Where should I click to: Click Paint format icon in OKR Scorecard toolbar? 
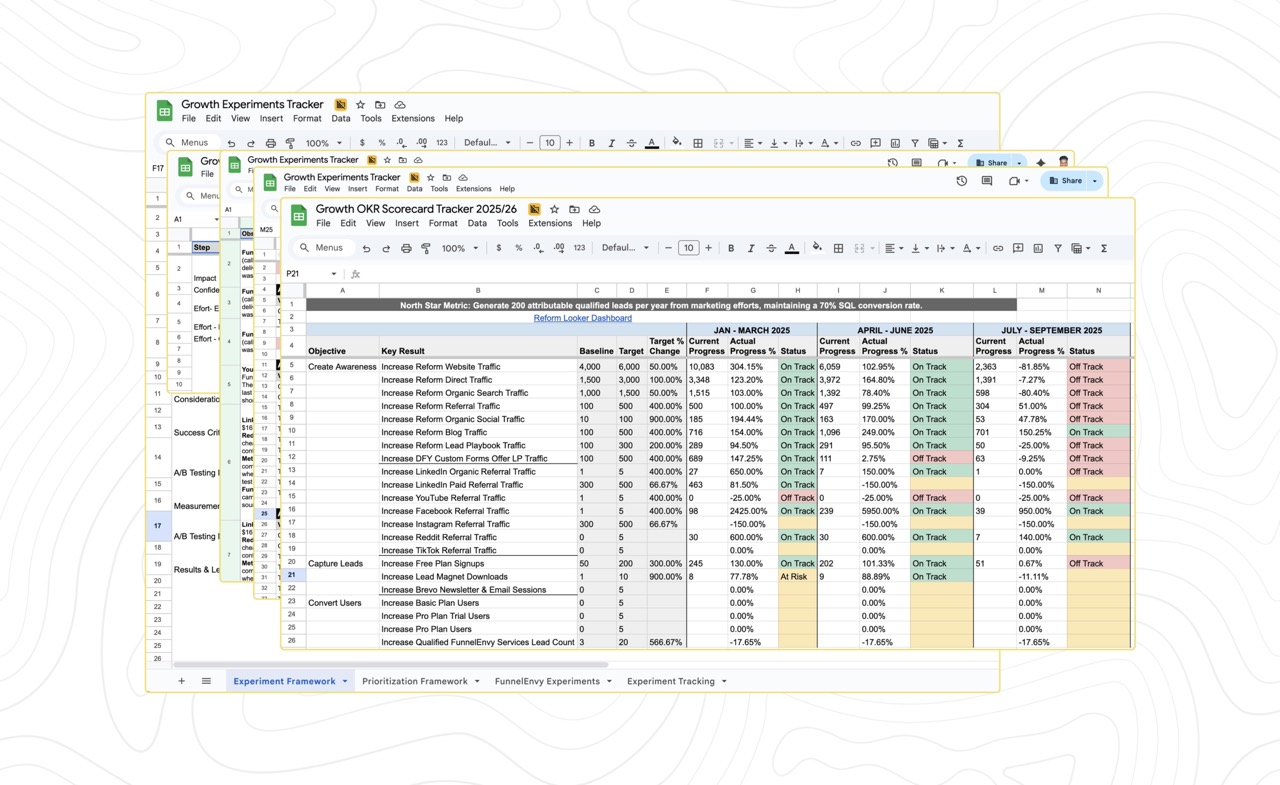tap(426, 248)
